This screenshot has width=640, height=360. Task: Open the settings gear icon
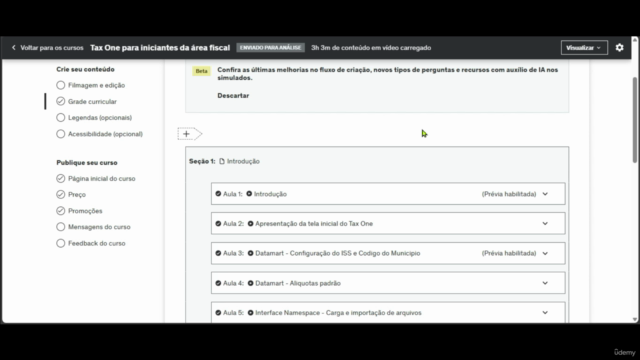[x=619, y=48]
